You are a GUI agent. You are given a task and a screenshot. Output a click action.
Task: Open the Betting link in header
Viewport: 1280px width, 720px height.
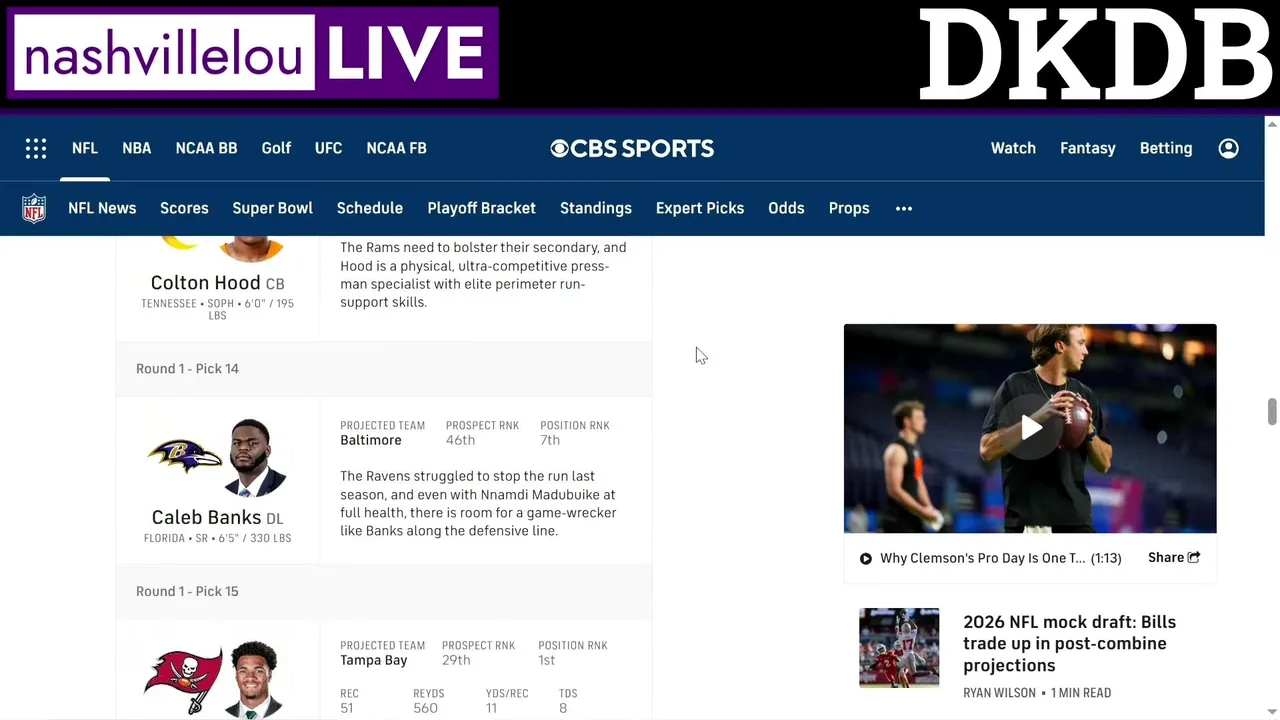pos(1166,148)
